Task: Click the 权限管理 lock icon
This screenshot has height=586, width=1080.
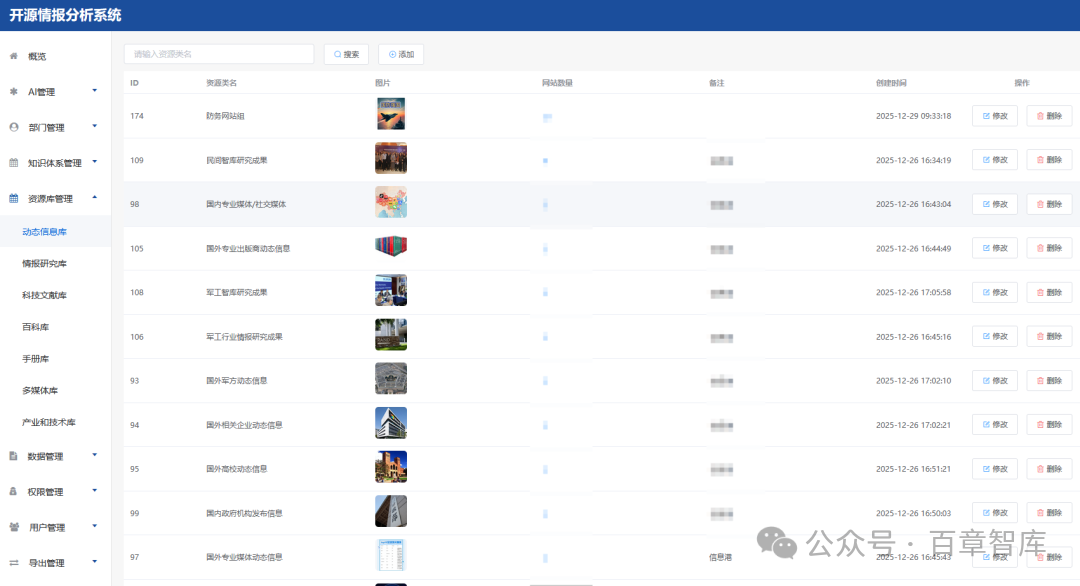Action: click(13, 492)
